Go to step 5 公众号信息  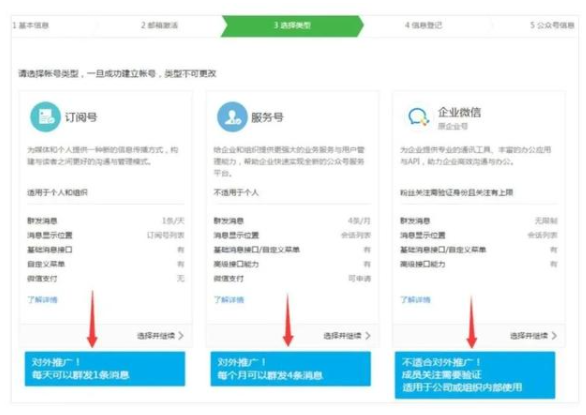[552, 25]
